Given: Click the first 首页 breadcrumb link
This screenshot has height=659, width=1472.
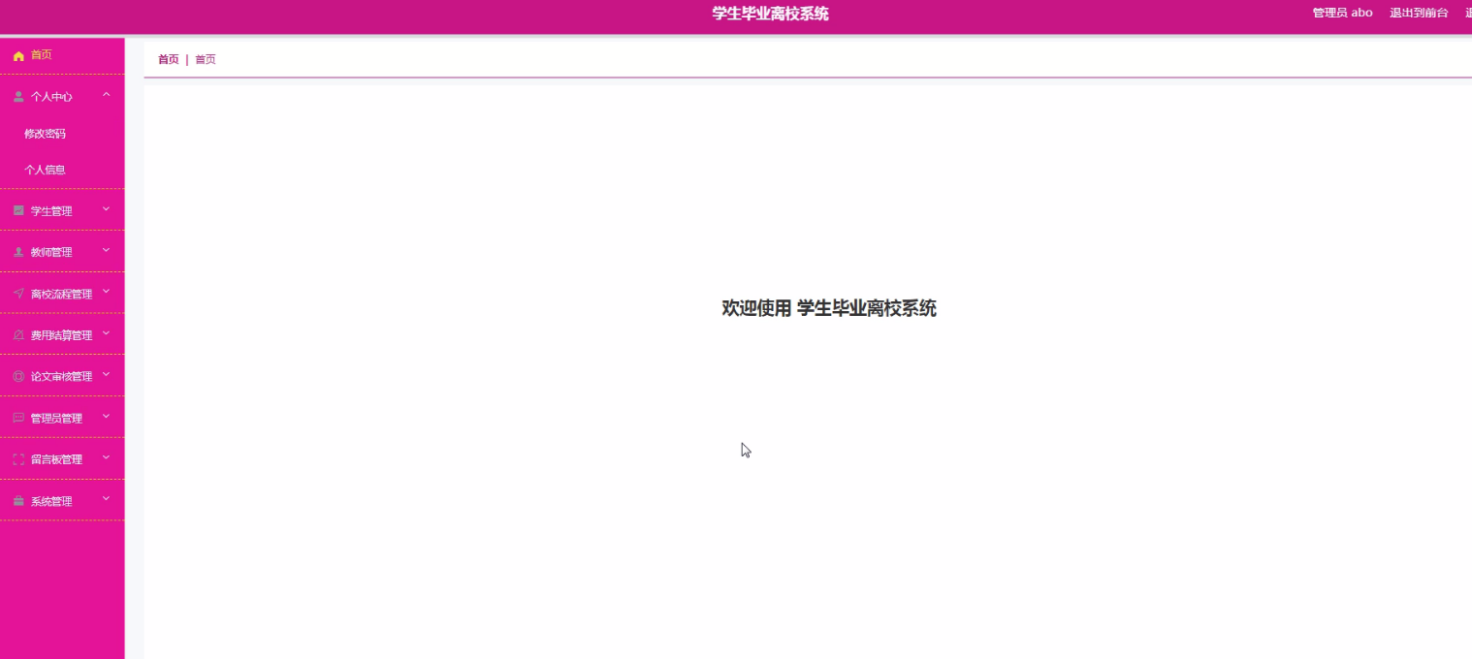Looking at the screenshot, I should click(168, 59).
